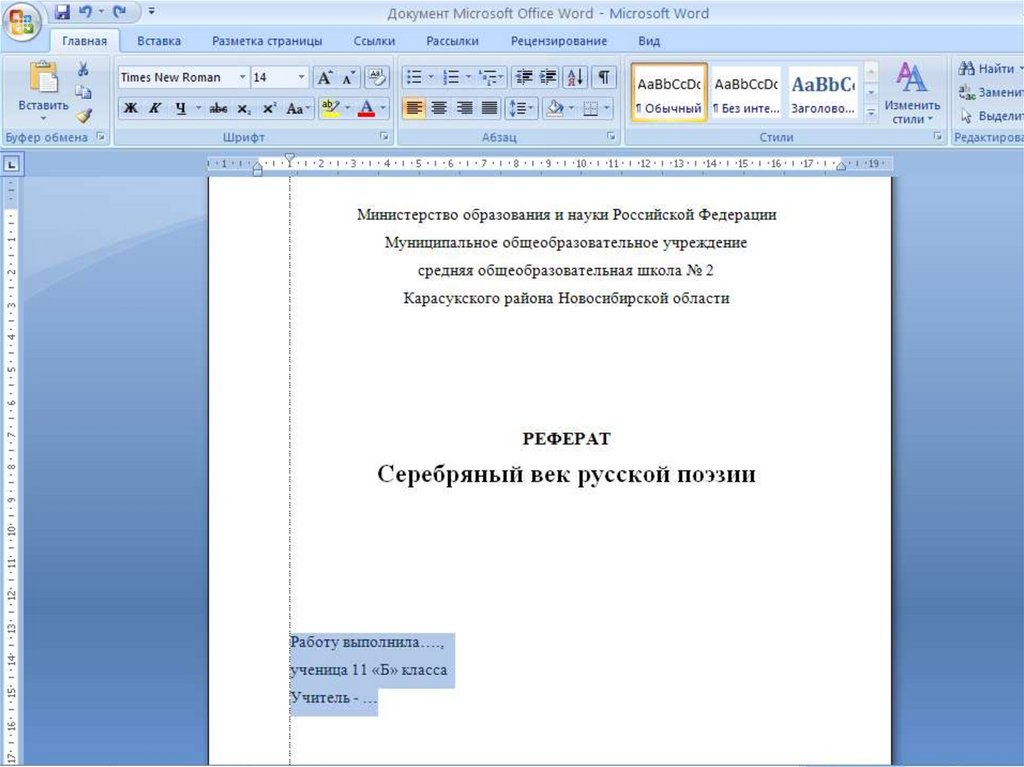Toggle Bold formatting (Ж)
The height and width of the screenshot is (767, 1024).
coord(131,108)
